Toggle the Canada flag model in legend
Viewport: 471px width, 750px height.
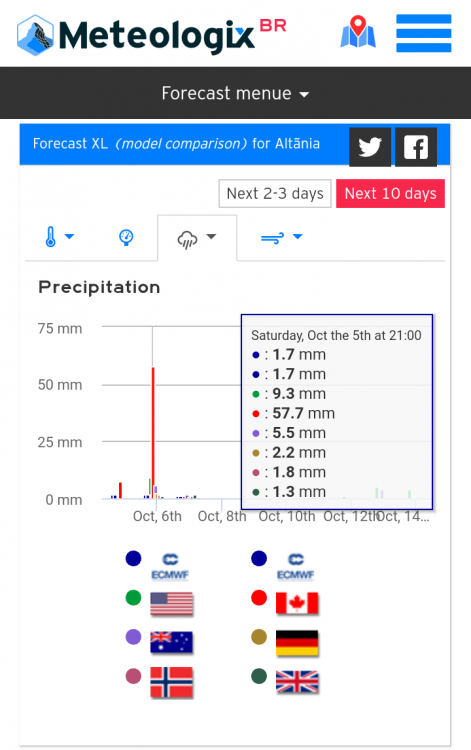pos(297,603)
